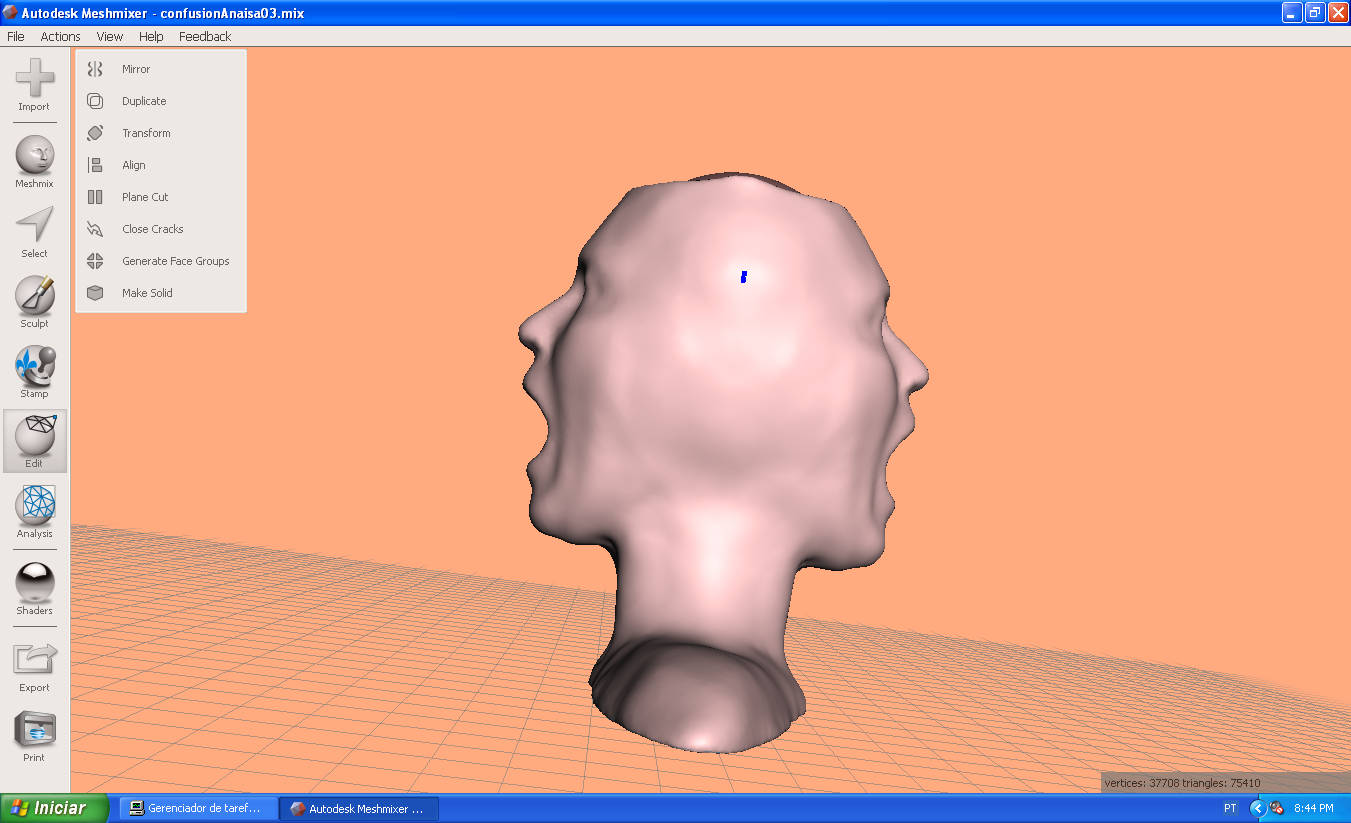Click the Generate Face Groups icon

tap(95, 261)
